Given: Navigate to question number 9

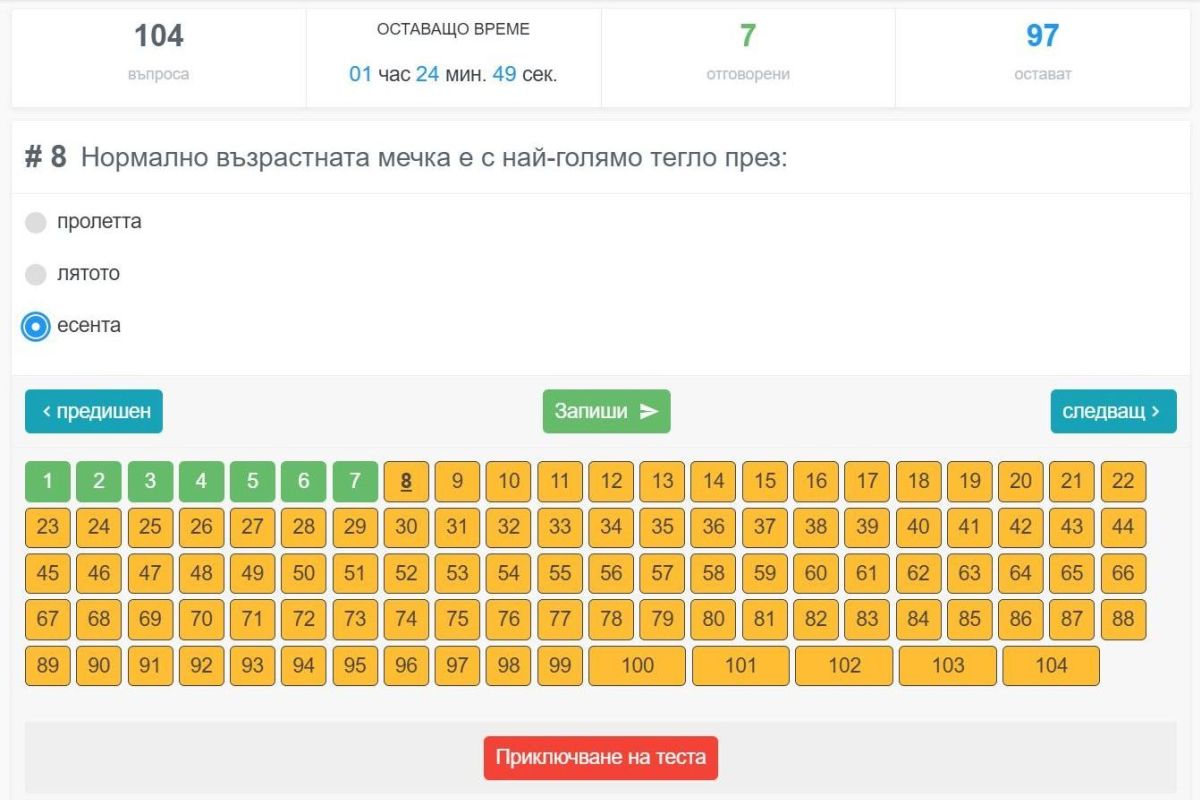Looking at the screenshot, I should coord(457,481).
